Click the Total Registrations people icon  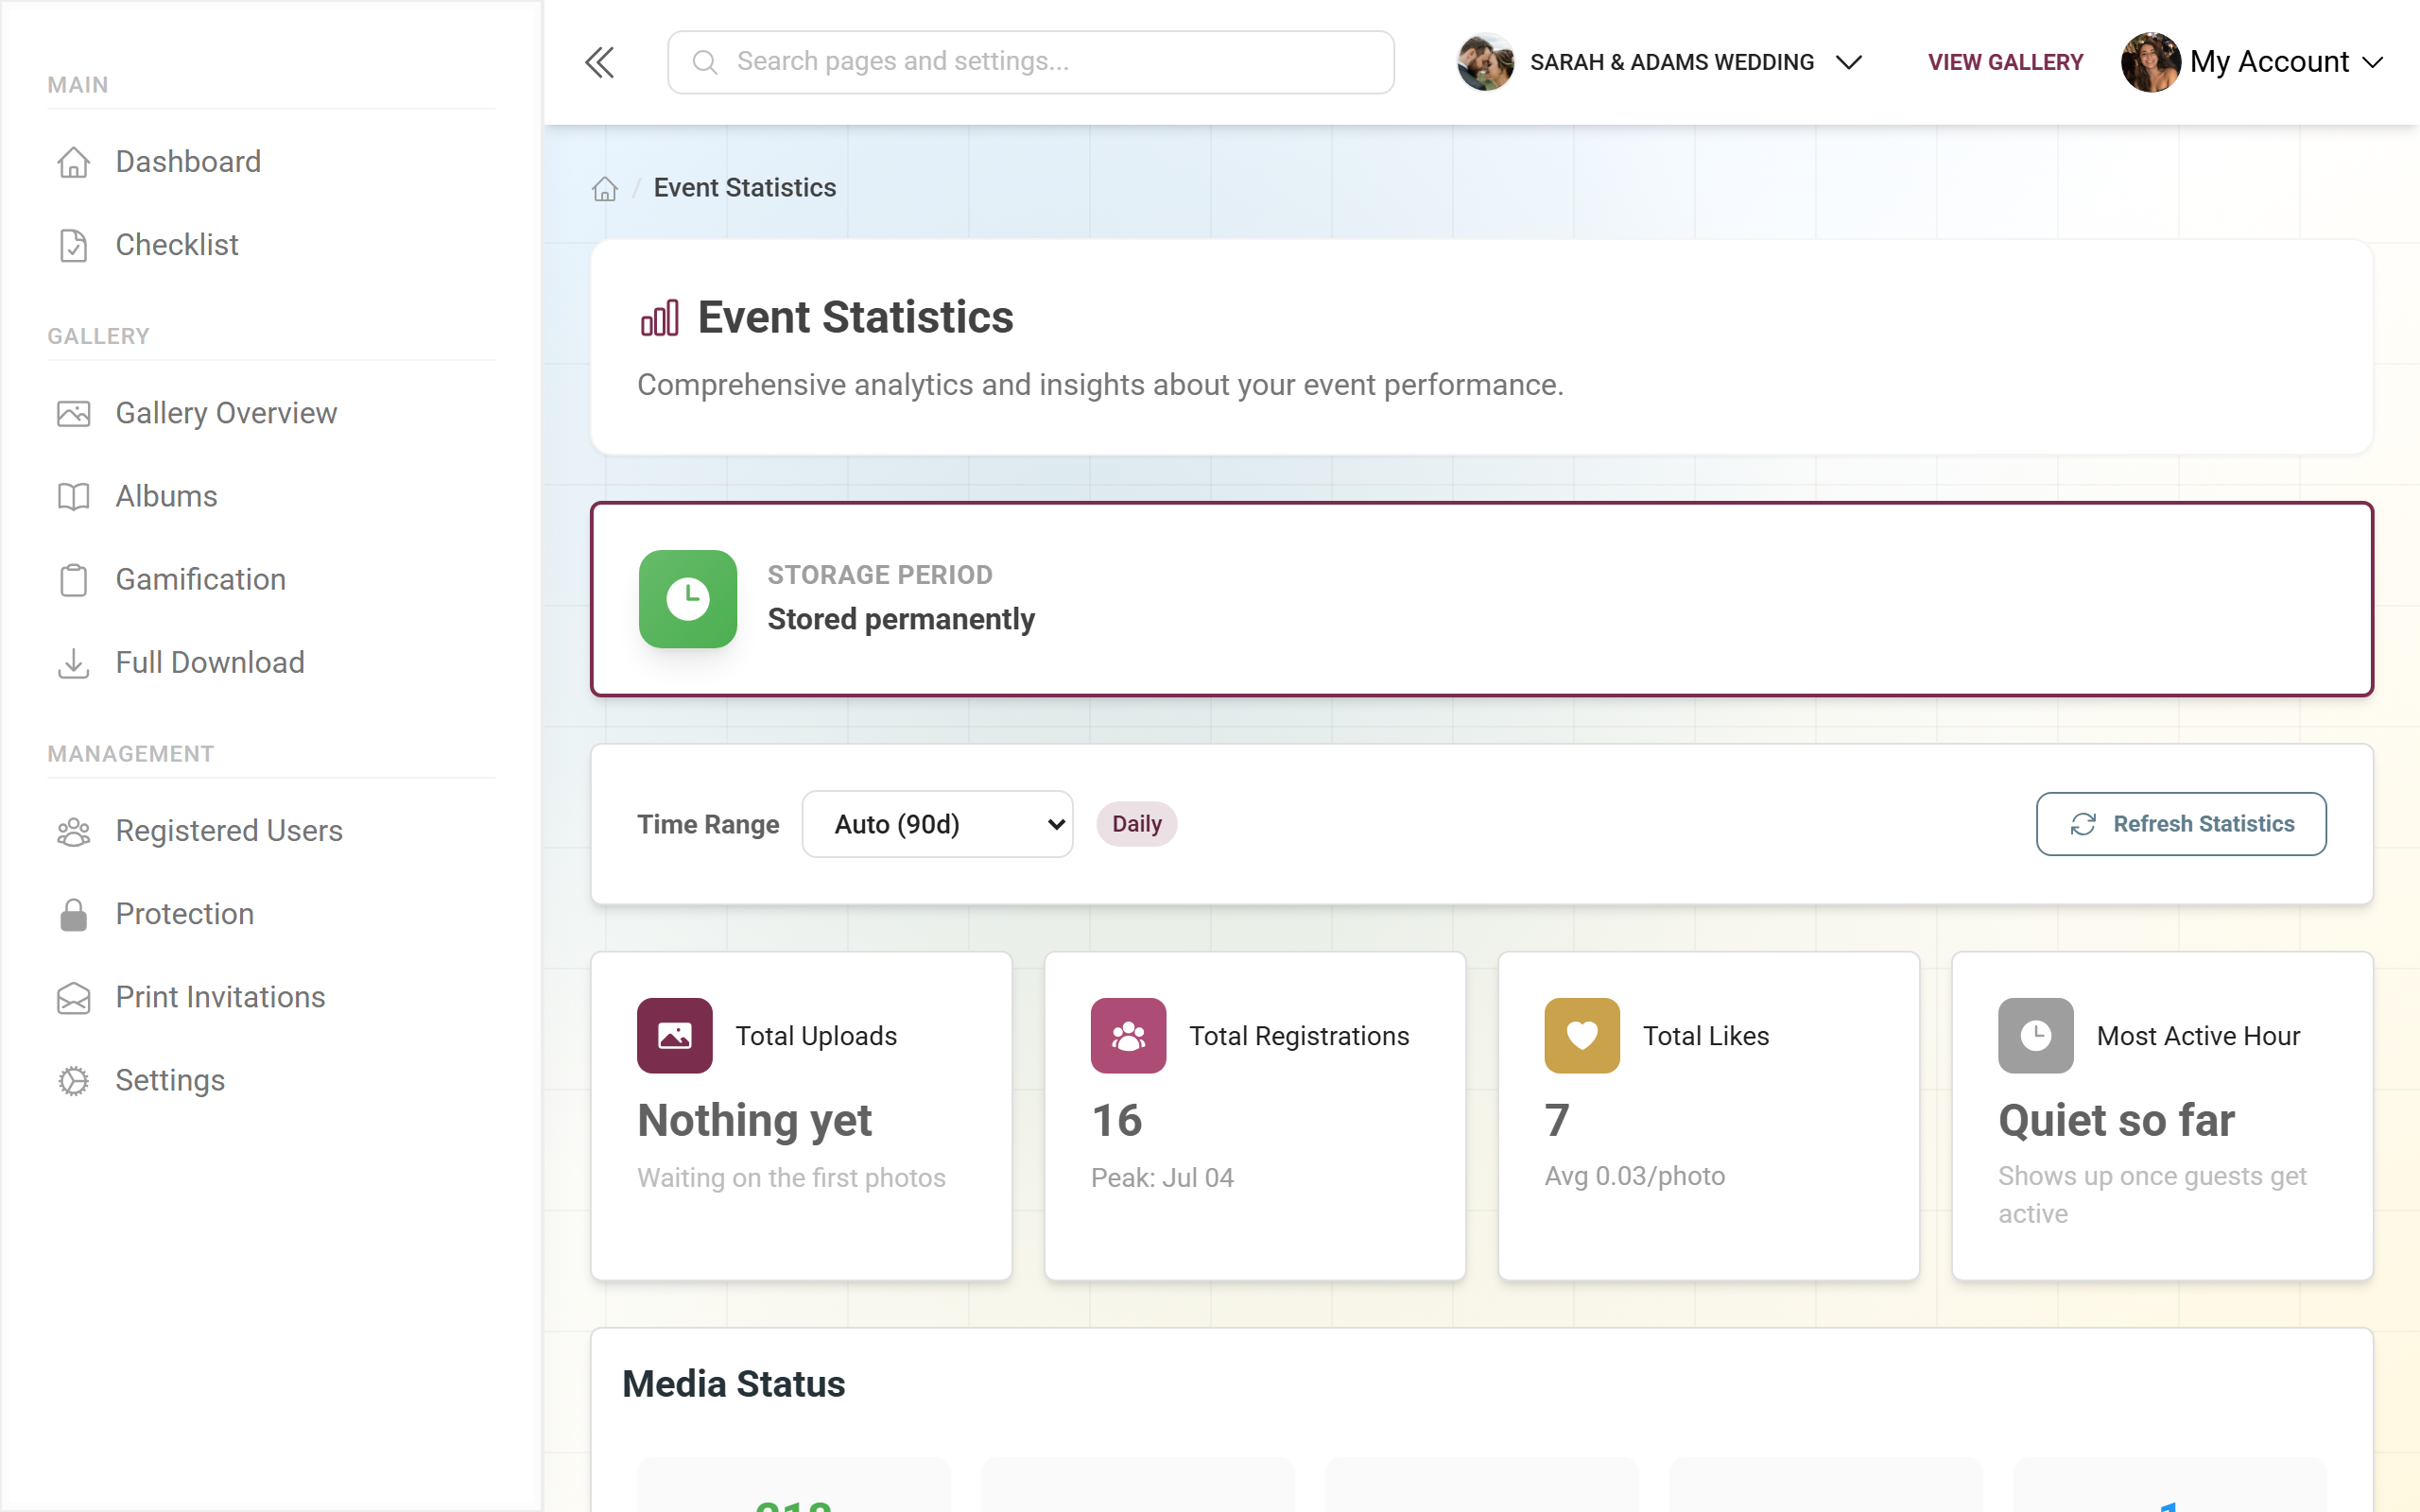(1128, 1035)
